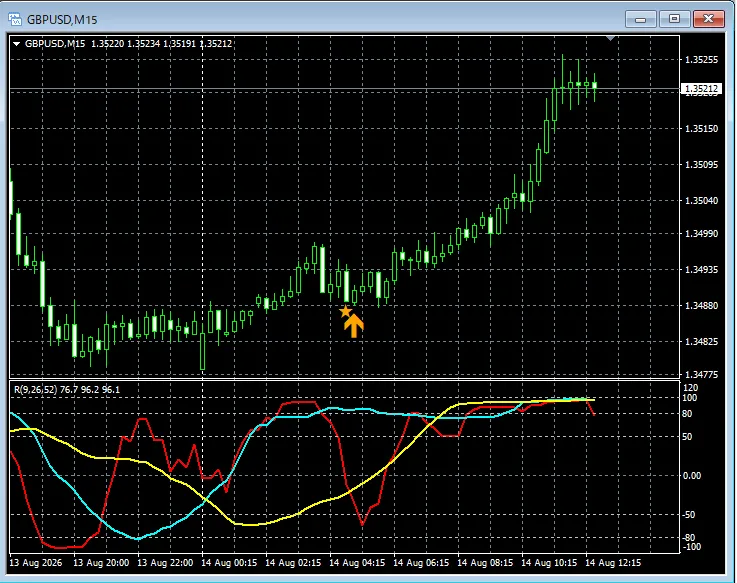Click the OHLC values 1.35220 1.35234 in header
The height and width of the screenshot is (583, 737).
(x=125, y=44)
